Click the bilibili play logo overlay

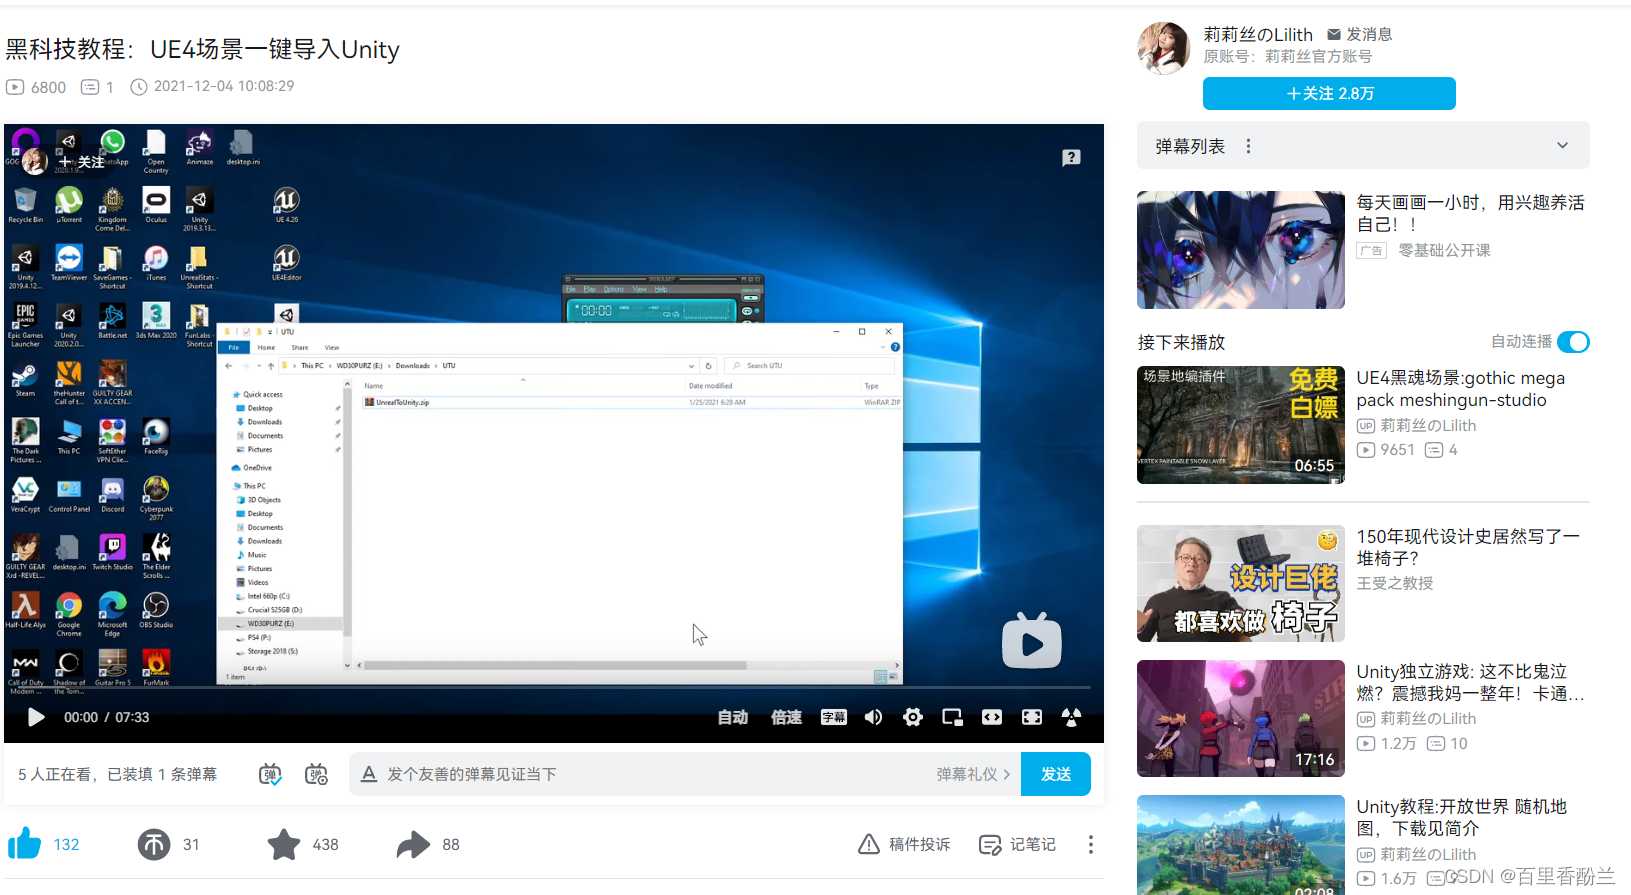[x=1032, y=641]
